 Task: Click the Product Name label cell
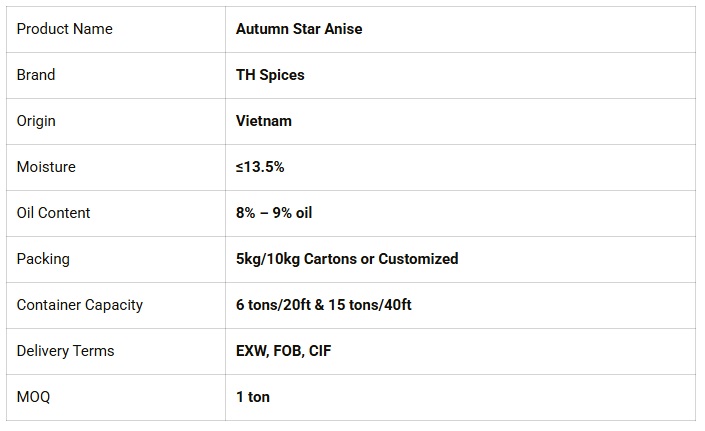coord(64,29)
